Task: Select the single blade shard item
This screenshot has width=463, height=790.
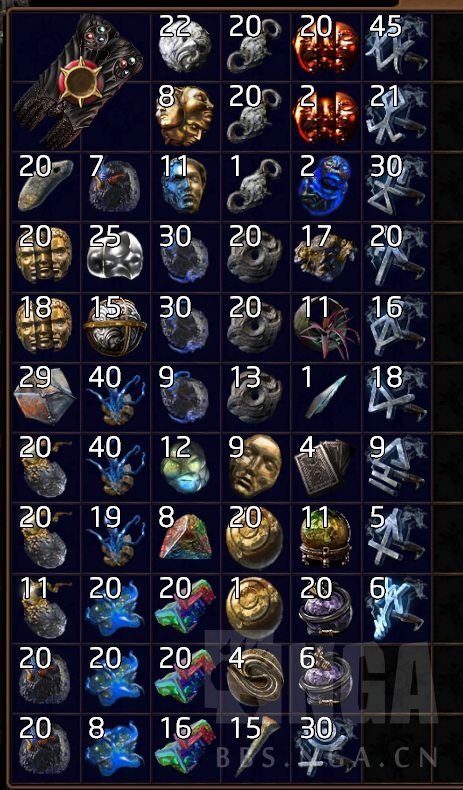Action: point(325,398)
